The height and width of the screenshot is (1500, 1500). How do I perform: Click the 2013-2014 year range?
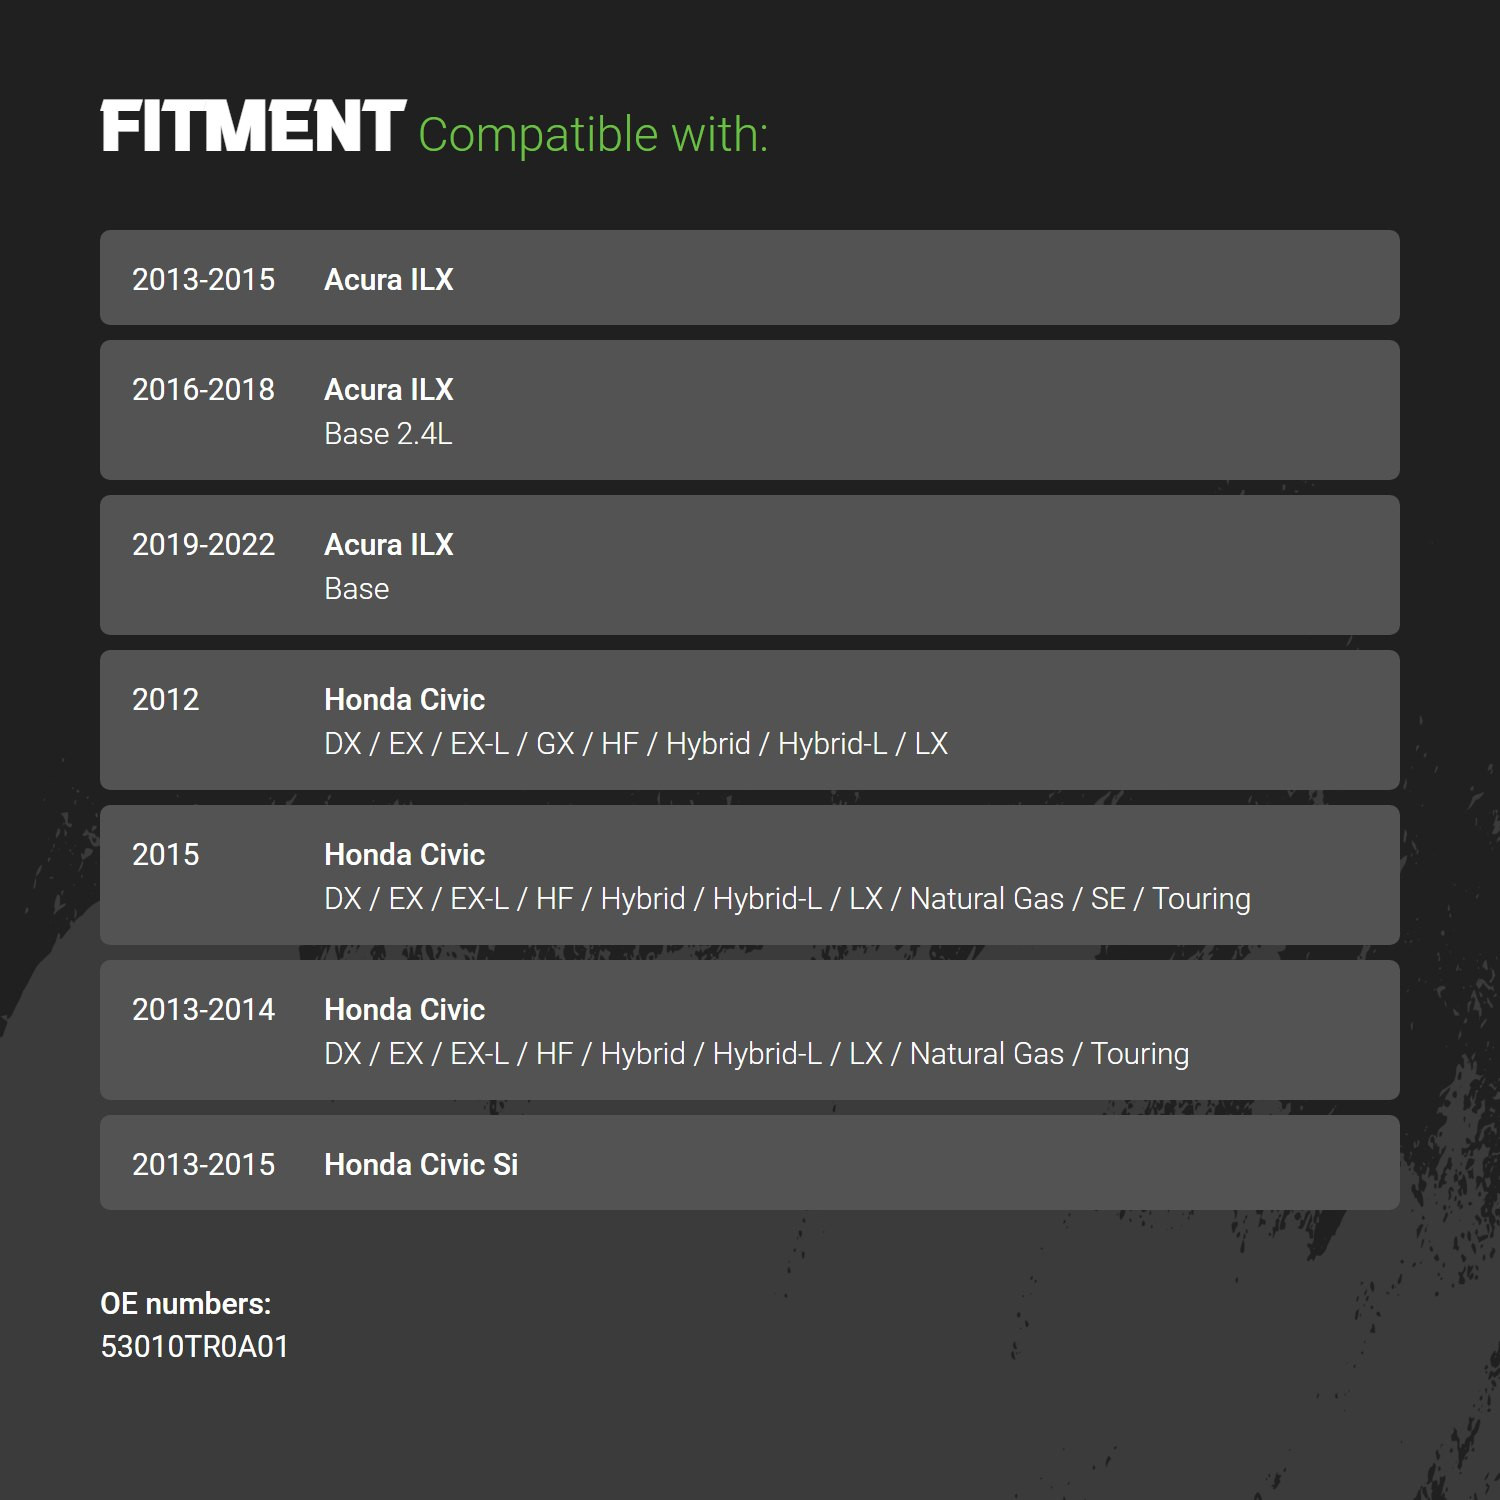(203, 1009)
